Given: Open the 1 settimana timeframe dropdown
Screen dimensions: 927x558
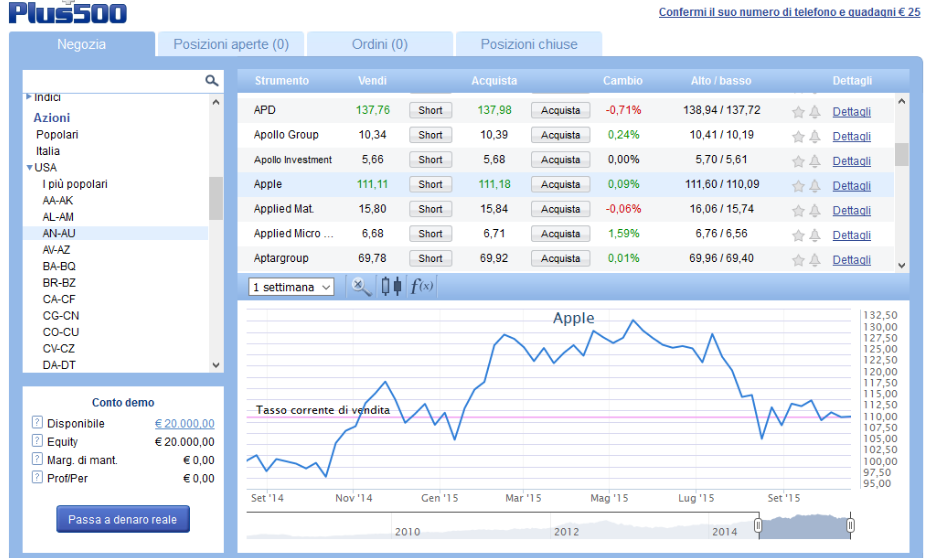Looking at the screenshot, I should (291, 287).
